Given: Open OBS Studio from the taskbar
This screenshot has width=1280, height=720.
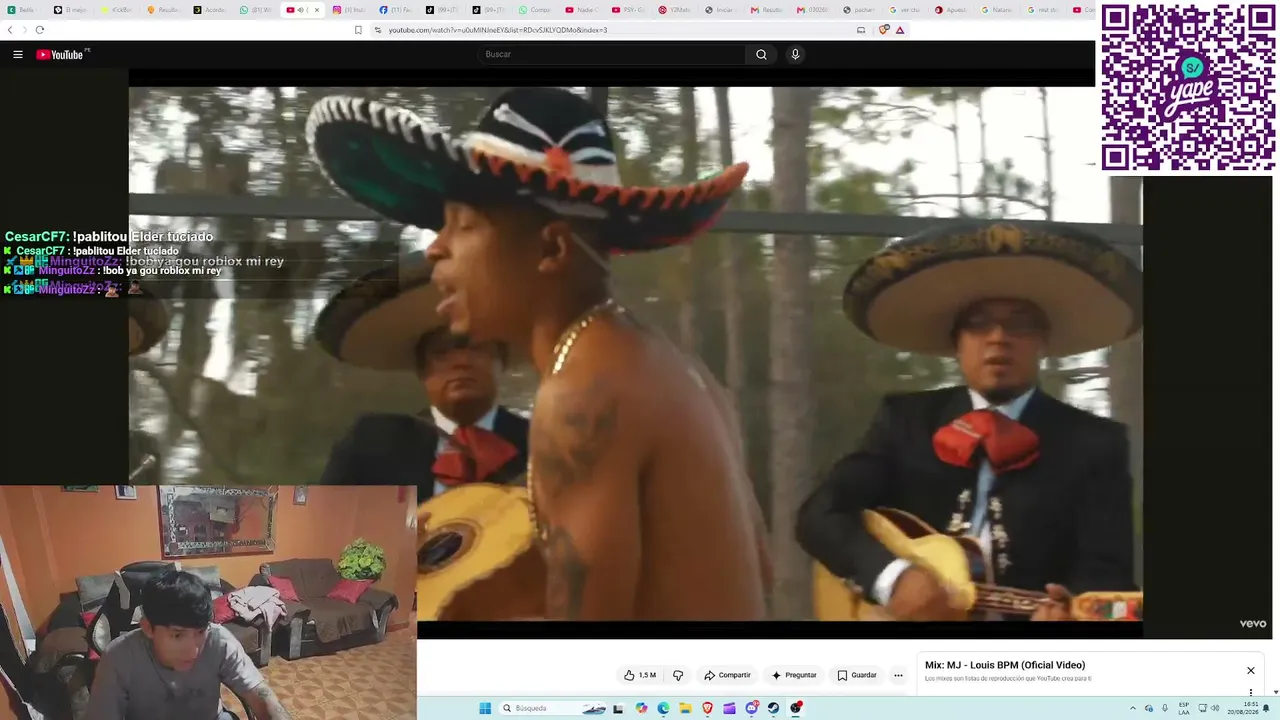Looking at the screenshot, I should pyautogui.click(x=796, y=708).
